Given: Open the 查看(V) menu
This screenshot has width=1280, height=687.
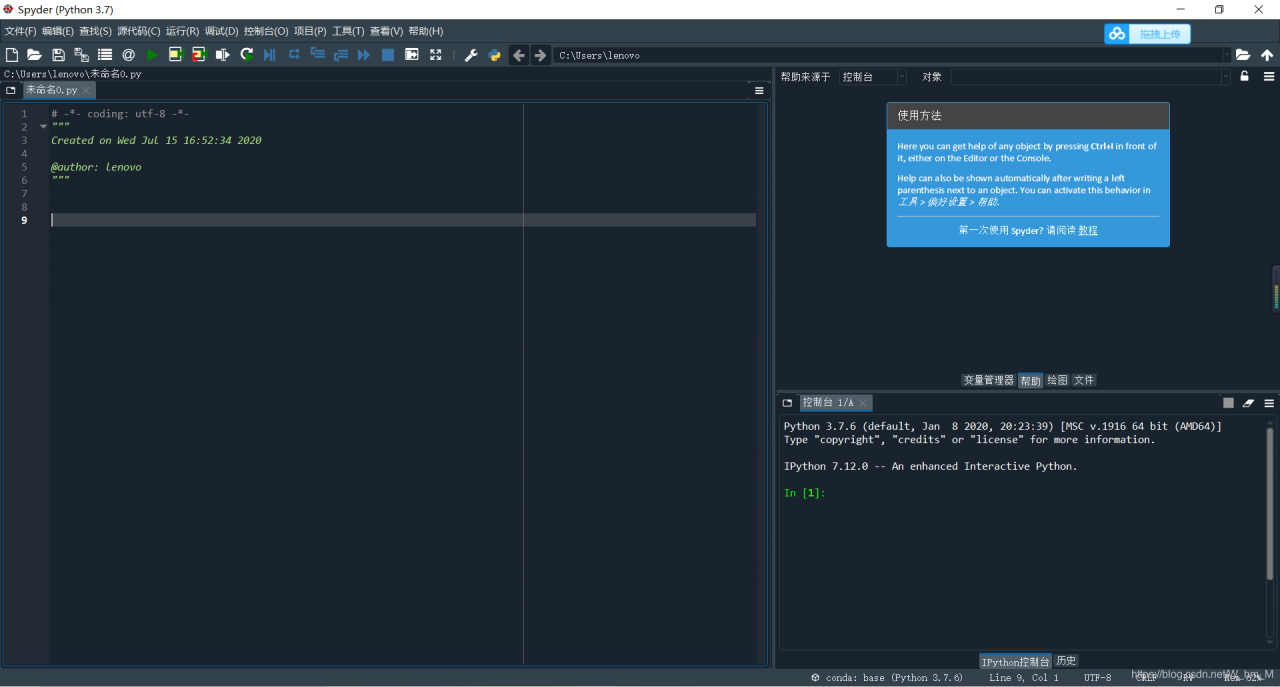Looking at the screenshot, I should (386, 31).
